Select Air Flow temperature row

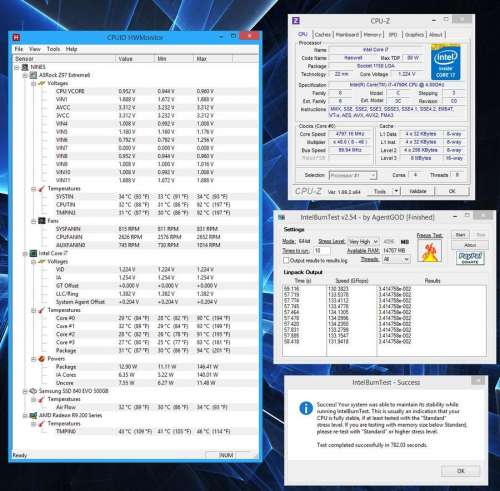[x=135, y=407]
